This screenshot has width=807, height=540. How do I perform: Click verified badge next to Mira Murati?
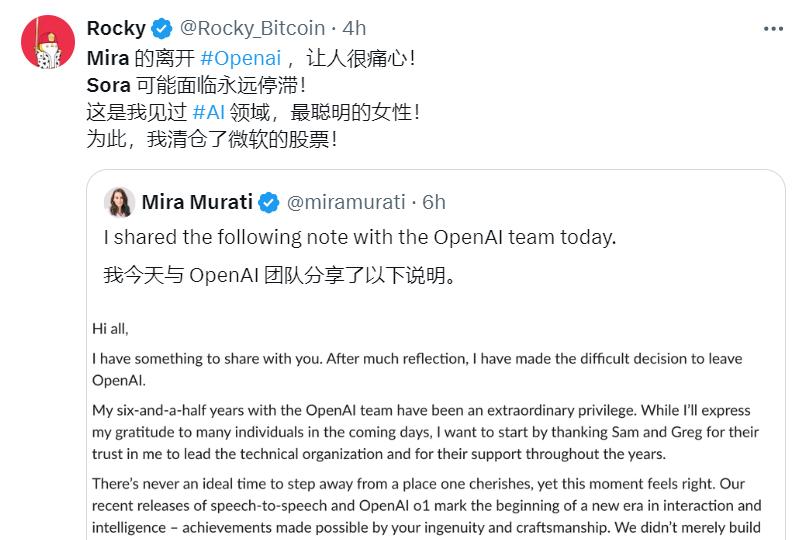pyautogui.click(x=269, y=203)
